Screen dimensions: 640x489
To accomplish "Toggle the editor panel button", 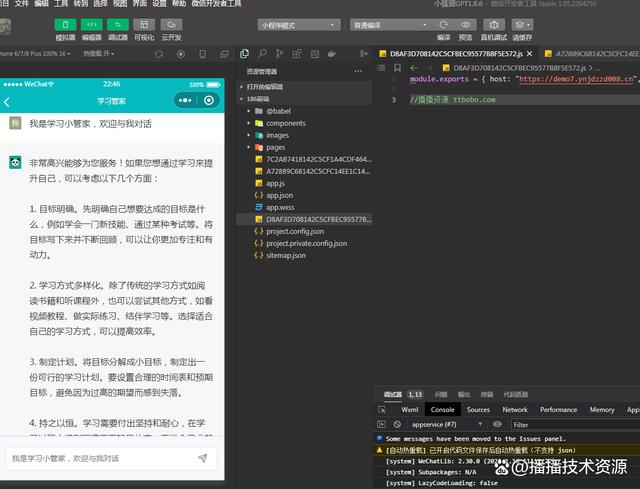I will 91,25.
